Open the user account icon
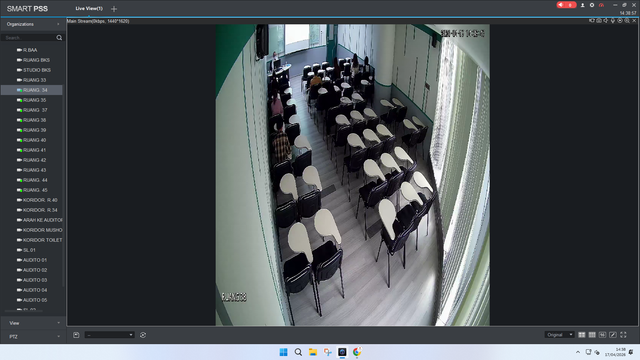Viewport: 640px width, 360px height. [582, 5]
